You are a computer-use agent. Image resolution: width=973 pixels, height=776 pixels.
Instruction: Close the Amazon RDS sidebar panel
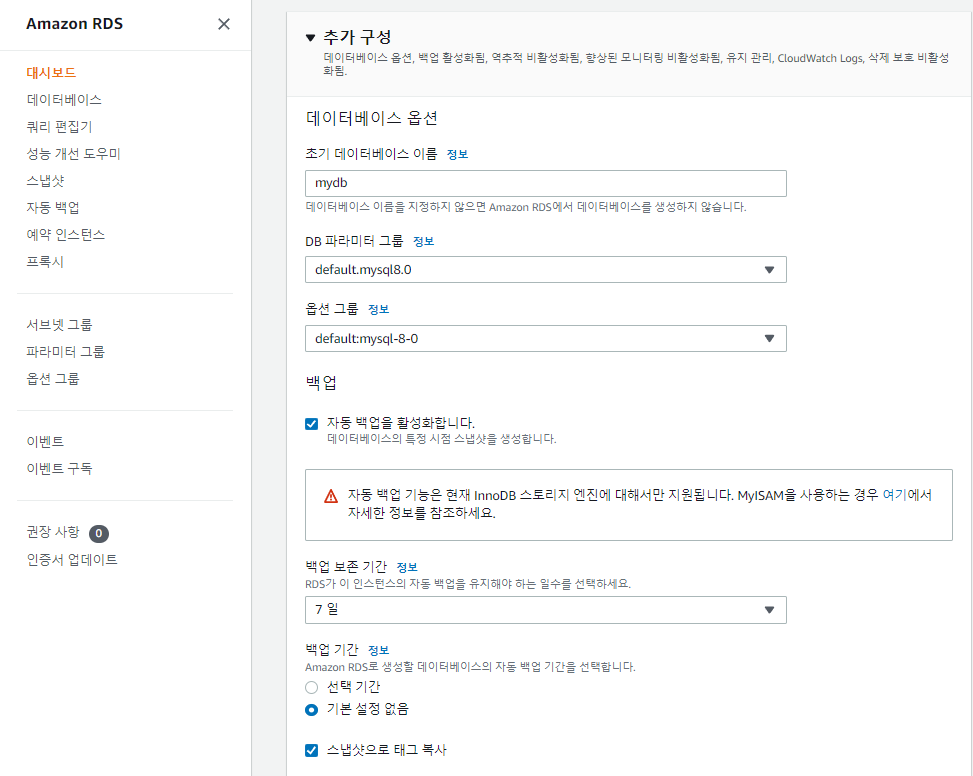tap(224, 24)
